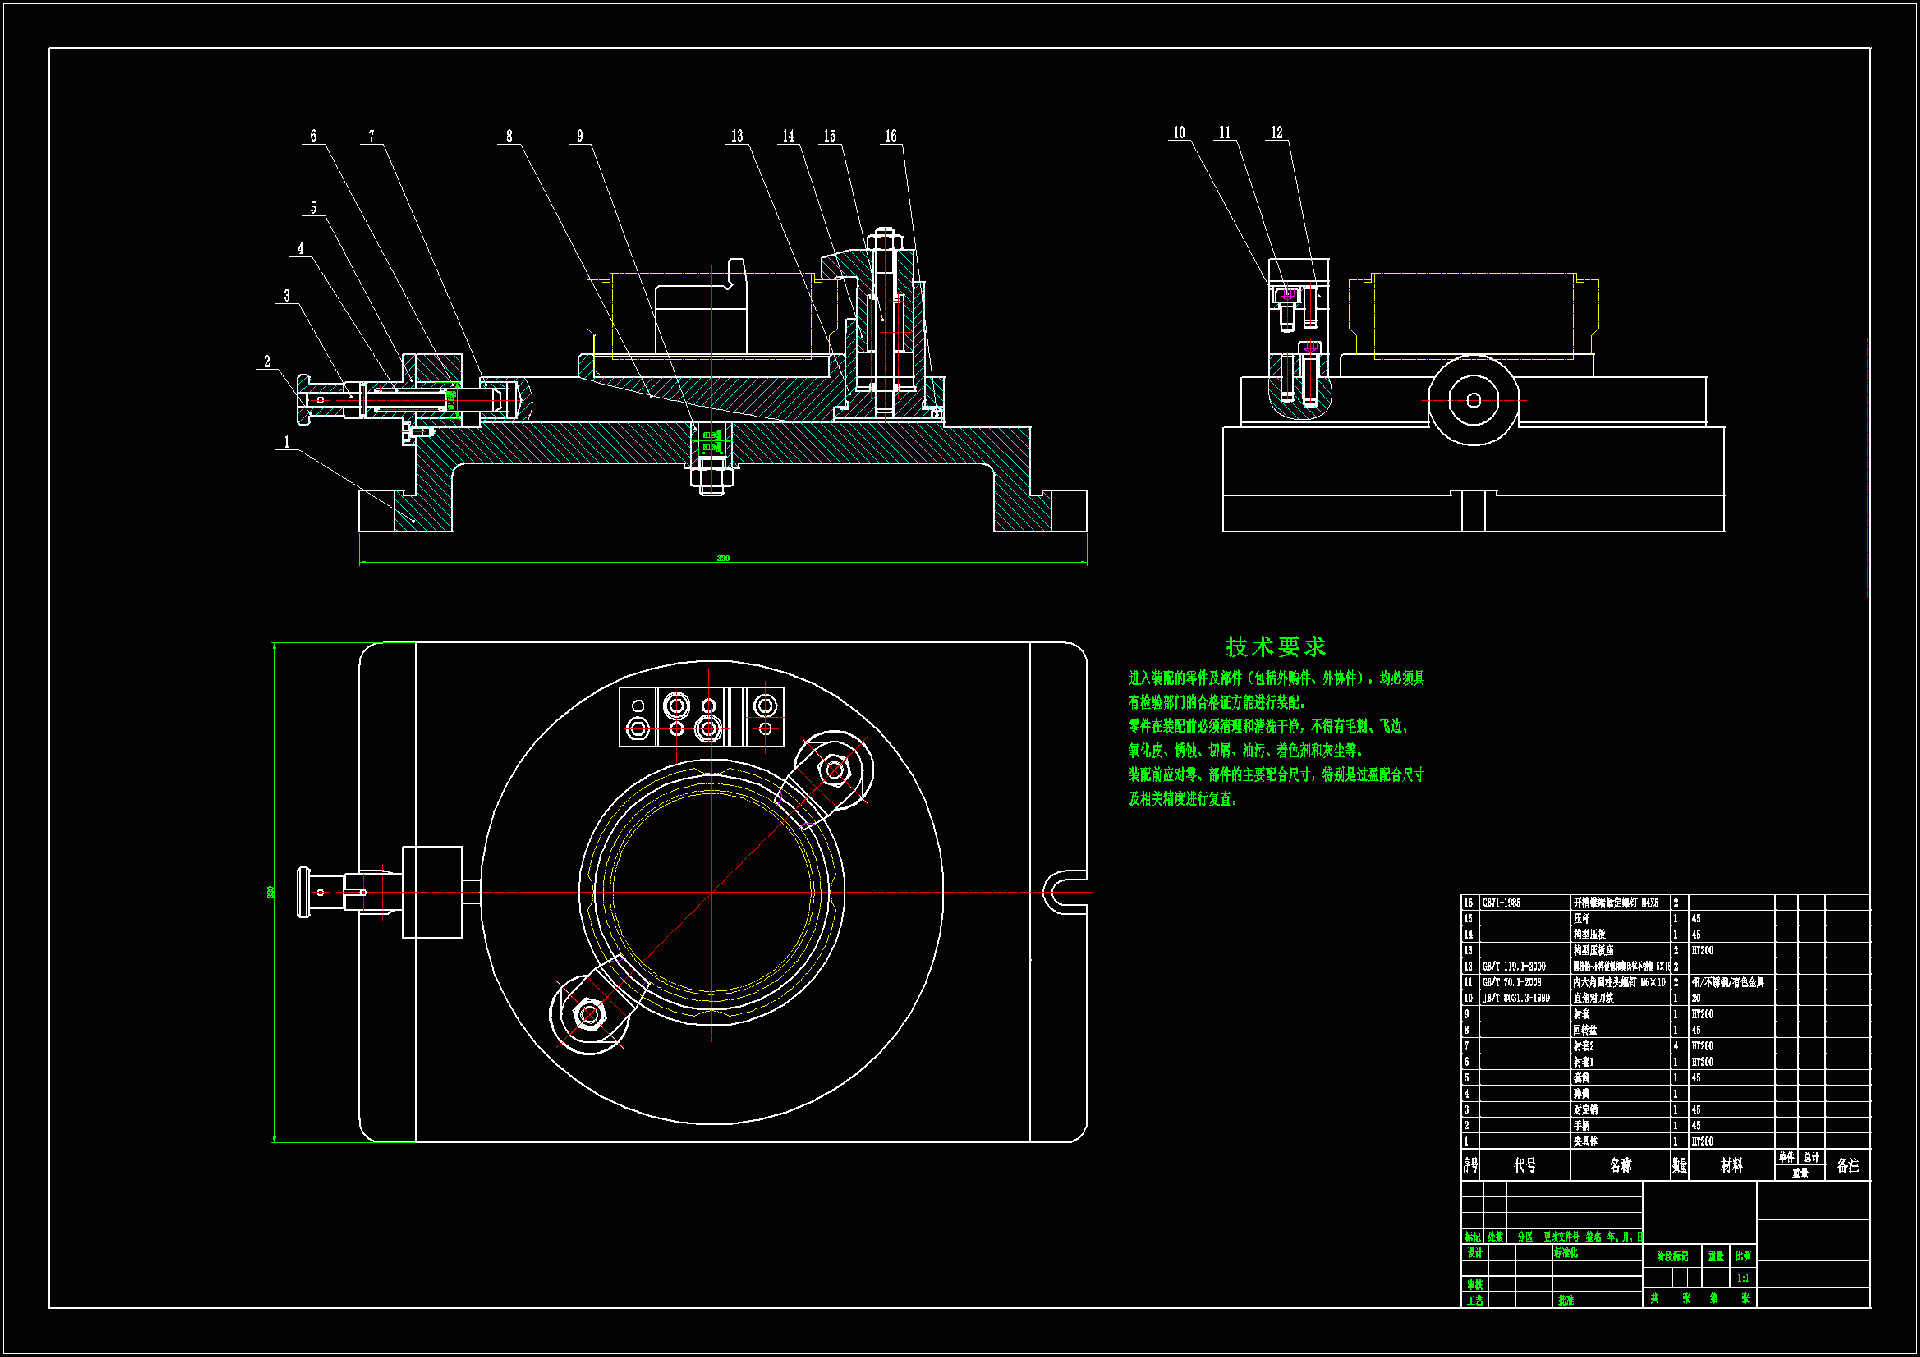Select part callout number 12 label
Viewport: 1920px width, 1357px height.
tap(1276, 133)
